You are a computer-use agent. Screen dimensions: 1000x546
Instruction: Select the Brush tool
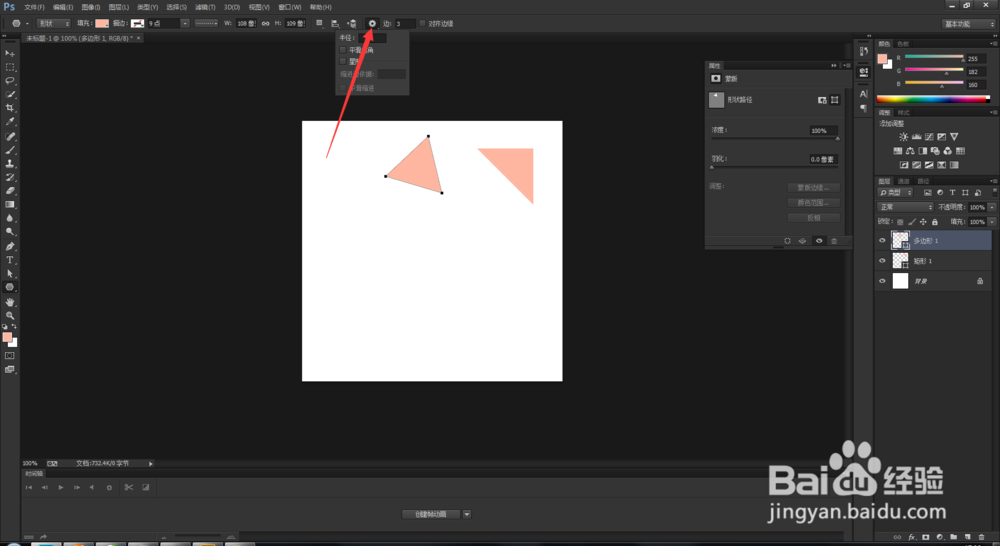(x=10, y=151)
